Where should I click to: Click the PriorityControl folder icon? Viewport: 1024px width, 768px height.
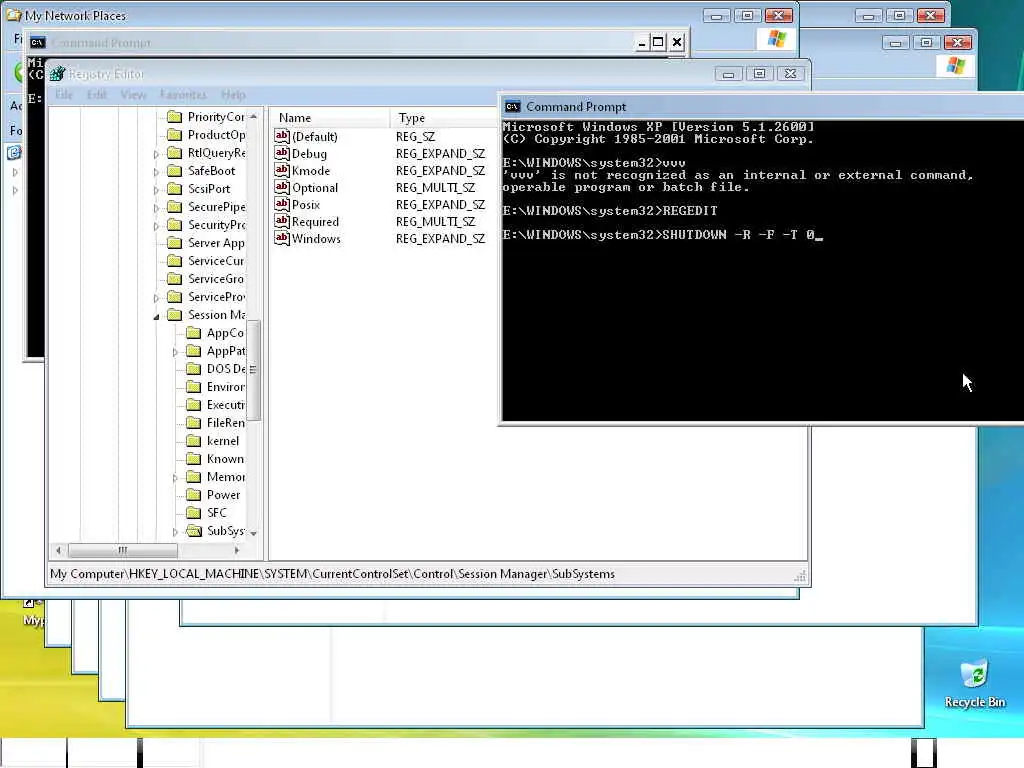point(174,117)
